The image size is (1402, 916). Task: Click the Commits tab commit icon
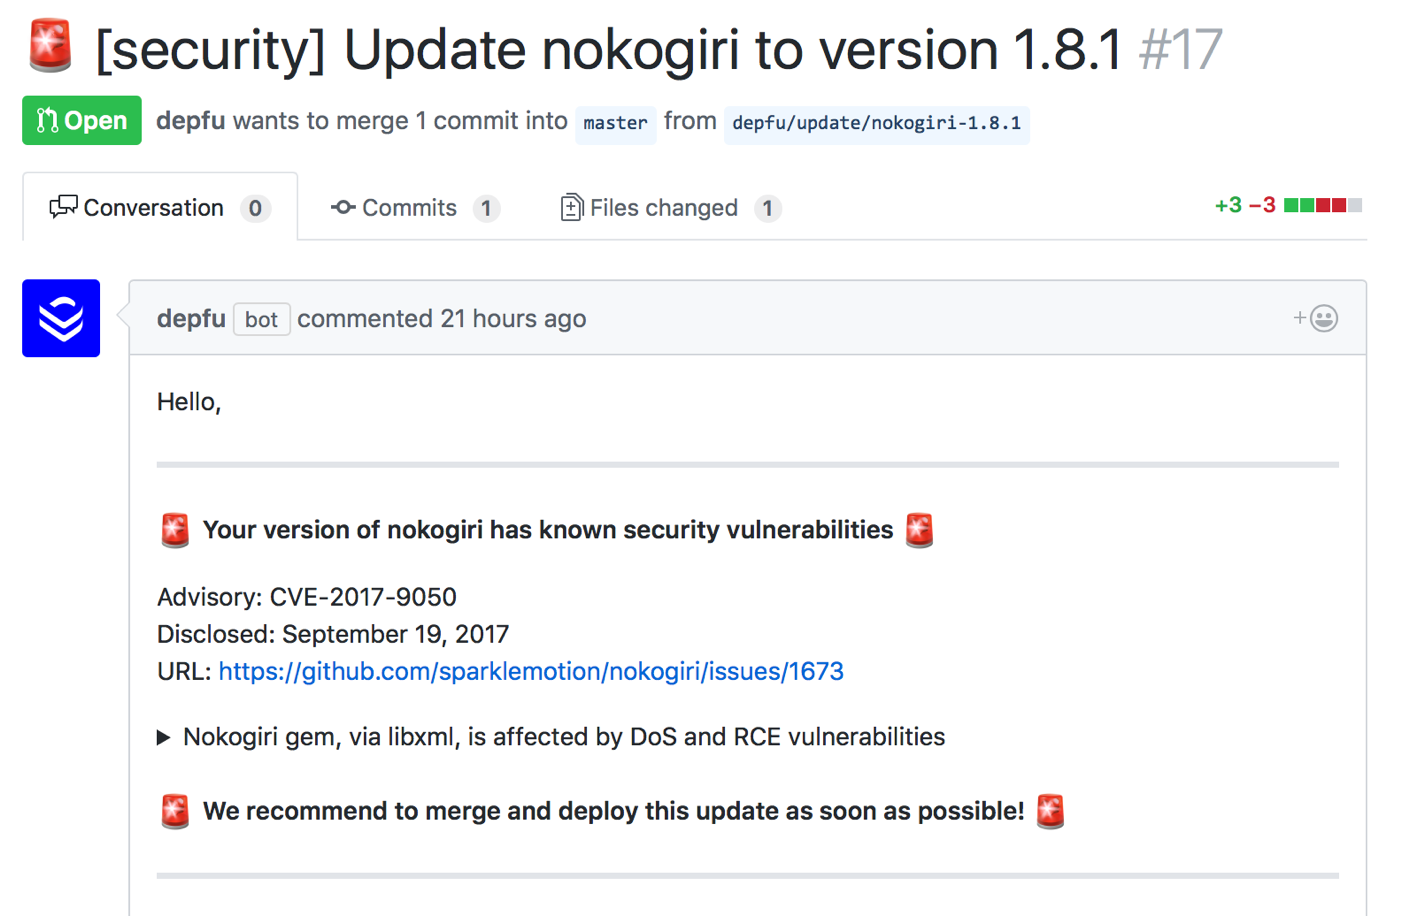(x=343, y=207)
